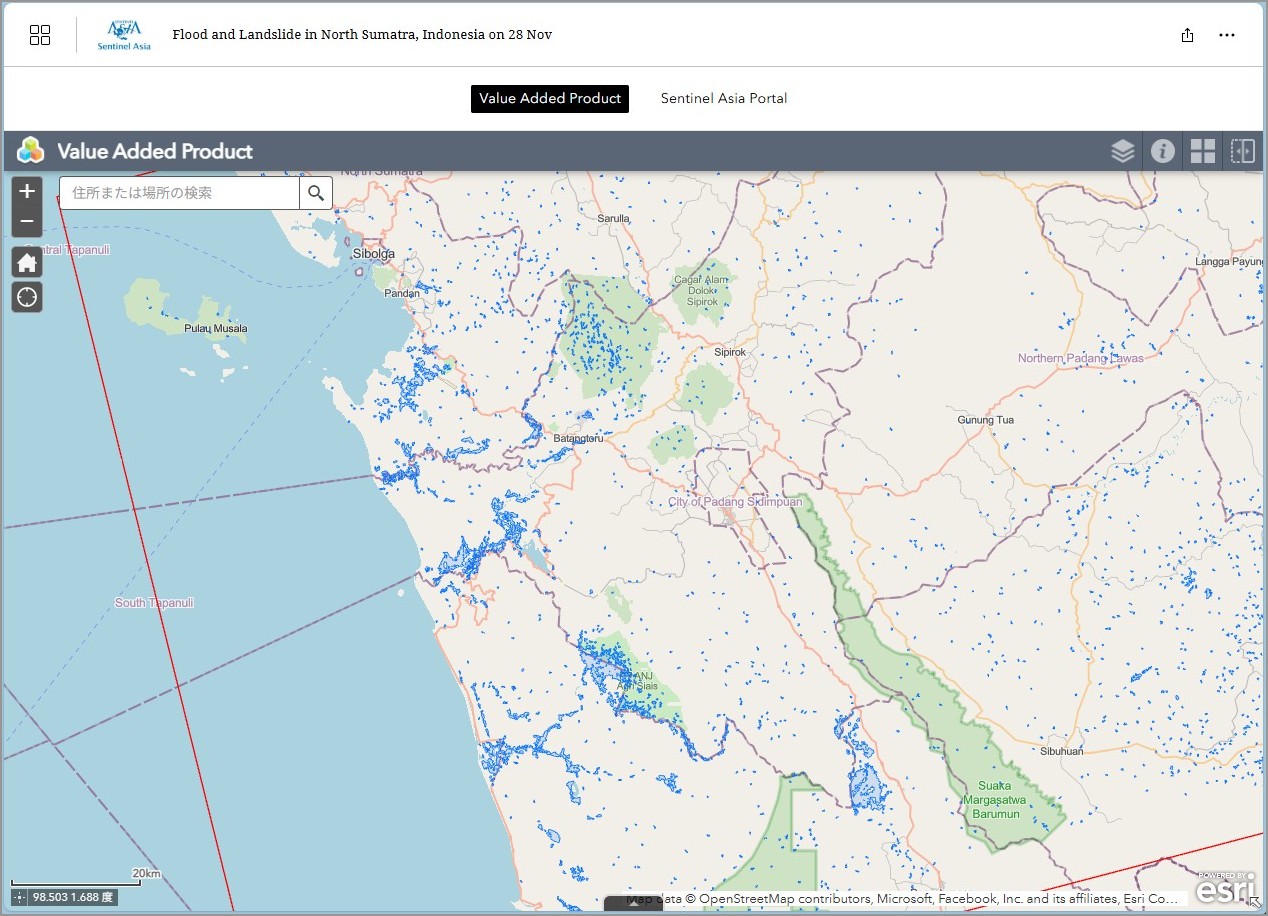
Task: Click the address or place search field
Action: coord(180,193)
